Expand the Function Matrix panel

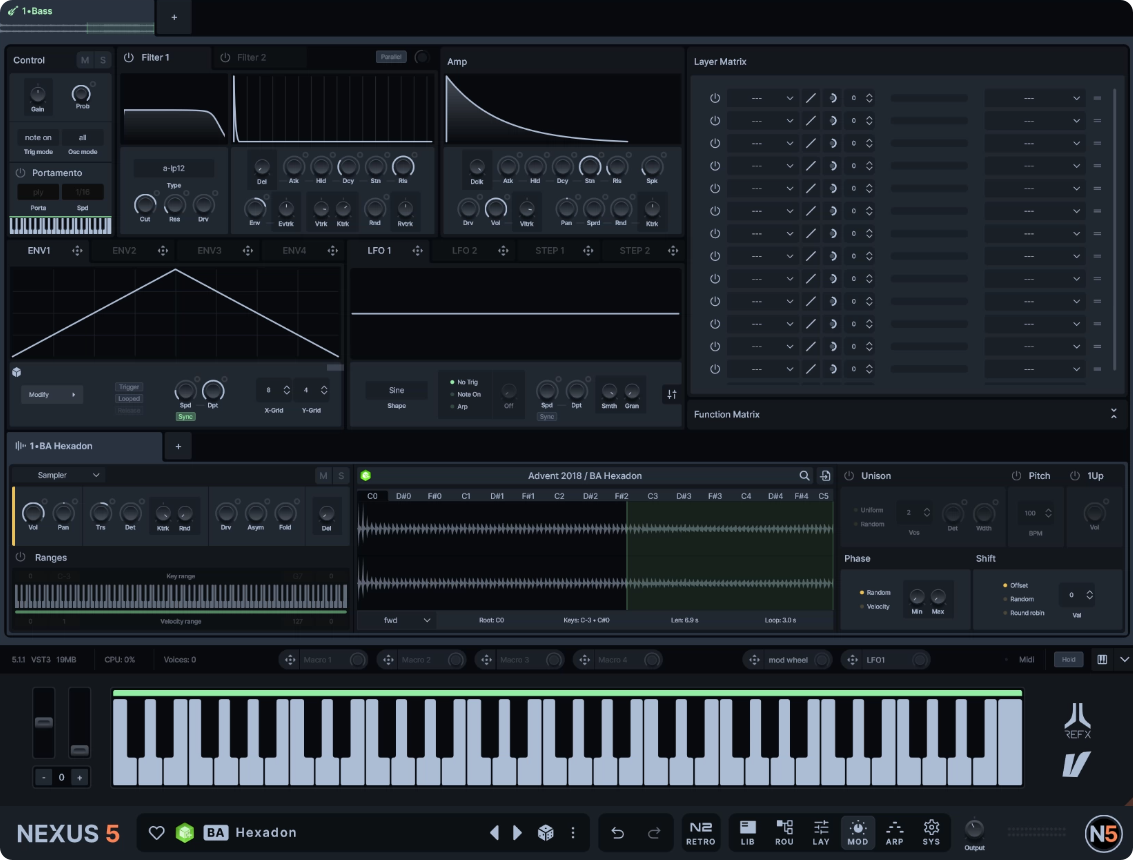pos(1113,414)
